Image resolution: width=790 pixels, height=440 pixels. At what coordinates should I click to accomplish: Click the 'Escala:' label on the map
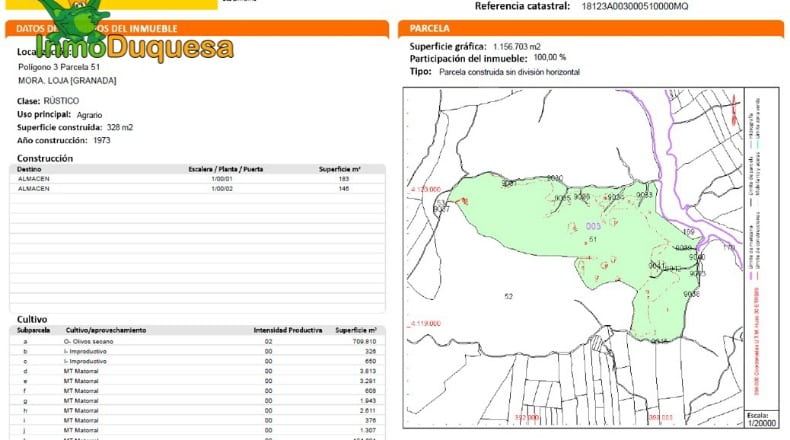pos(758,415)
